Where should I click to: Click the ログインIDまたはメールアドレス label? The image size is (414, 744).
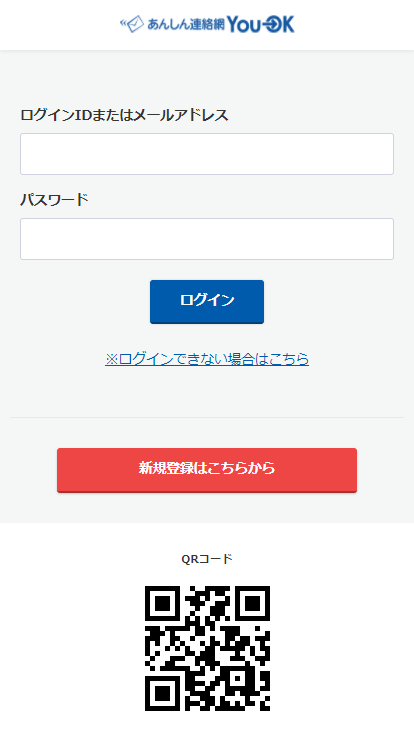coord(124,115)
